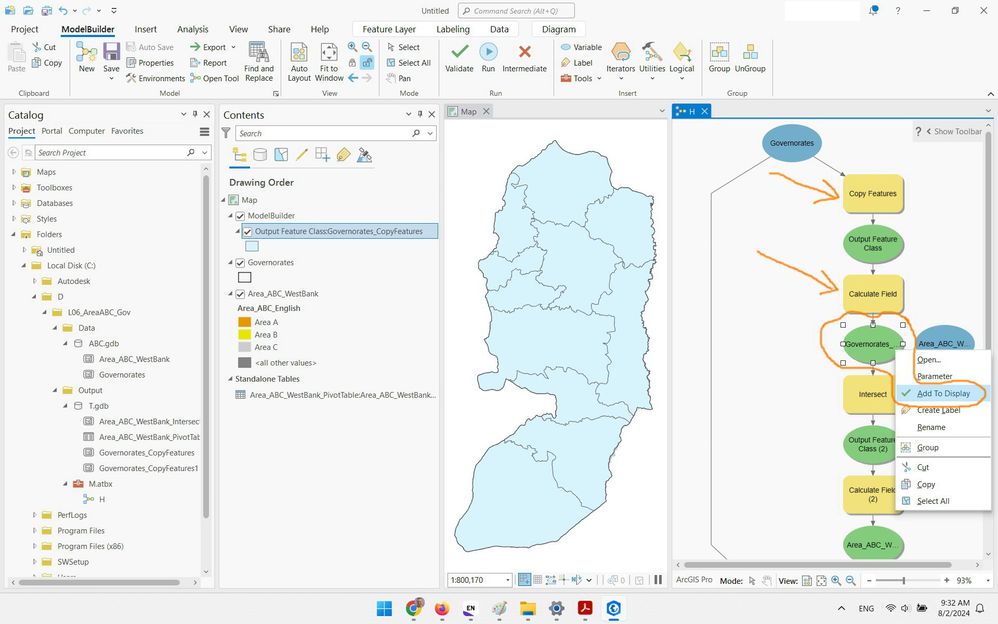Toggle Area_ABC_WestBank layer visibility checkbox
This screenshot has height=624, width=998.
coord(240,294)
